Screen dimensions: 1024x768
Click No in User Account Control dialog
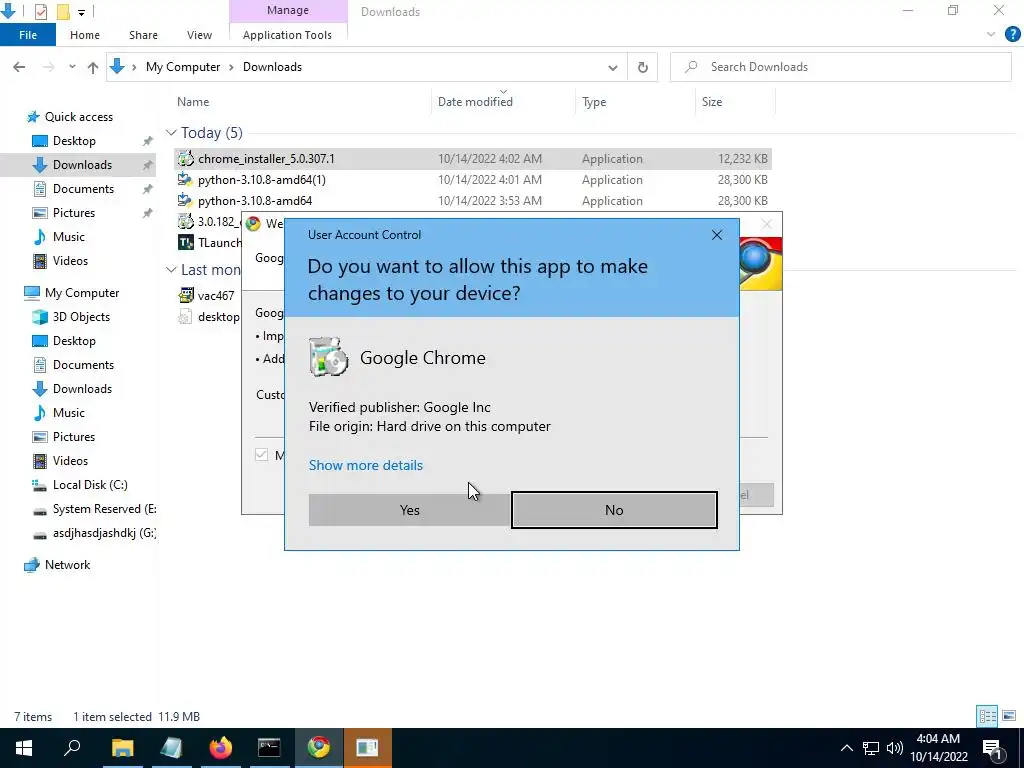tap(614, 510)
